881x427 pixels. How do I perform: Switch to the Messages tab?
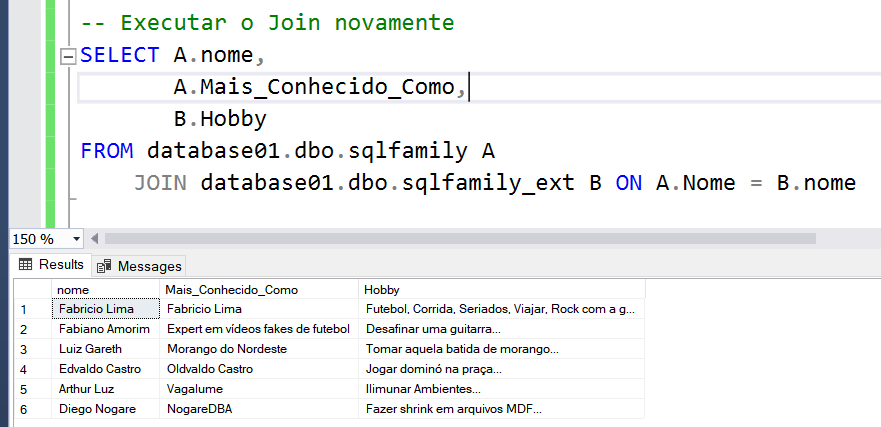click(x=140, y=266)
